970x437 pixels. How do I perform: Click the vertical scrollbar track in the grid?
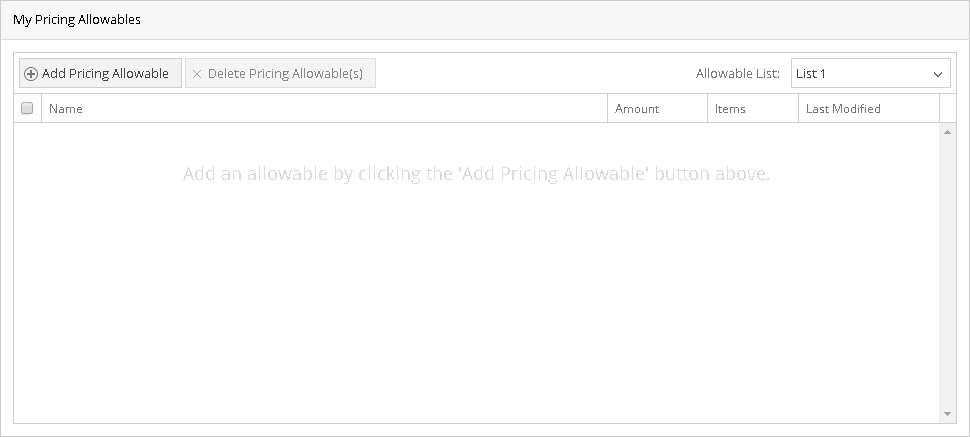point(947,270)
